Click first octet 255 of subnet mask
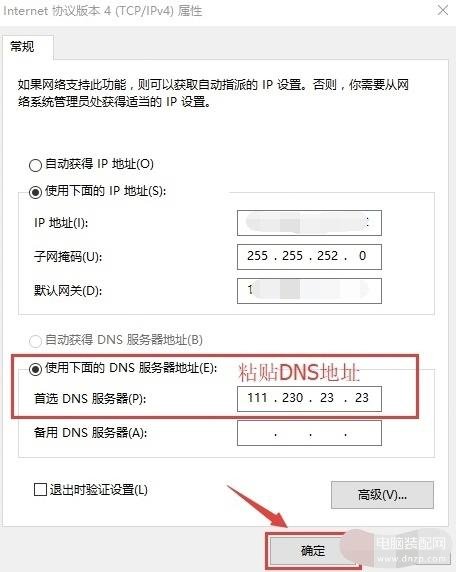Screen dimensions: 456x572 258,256
